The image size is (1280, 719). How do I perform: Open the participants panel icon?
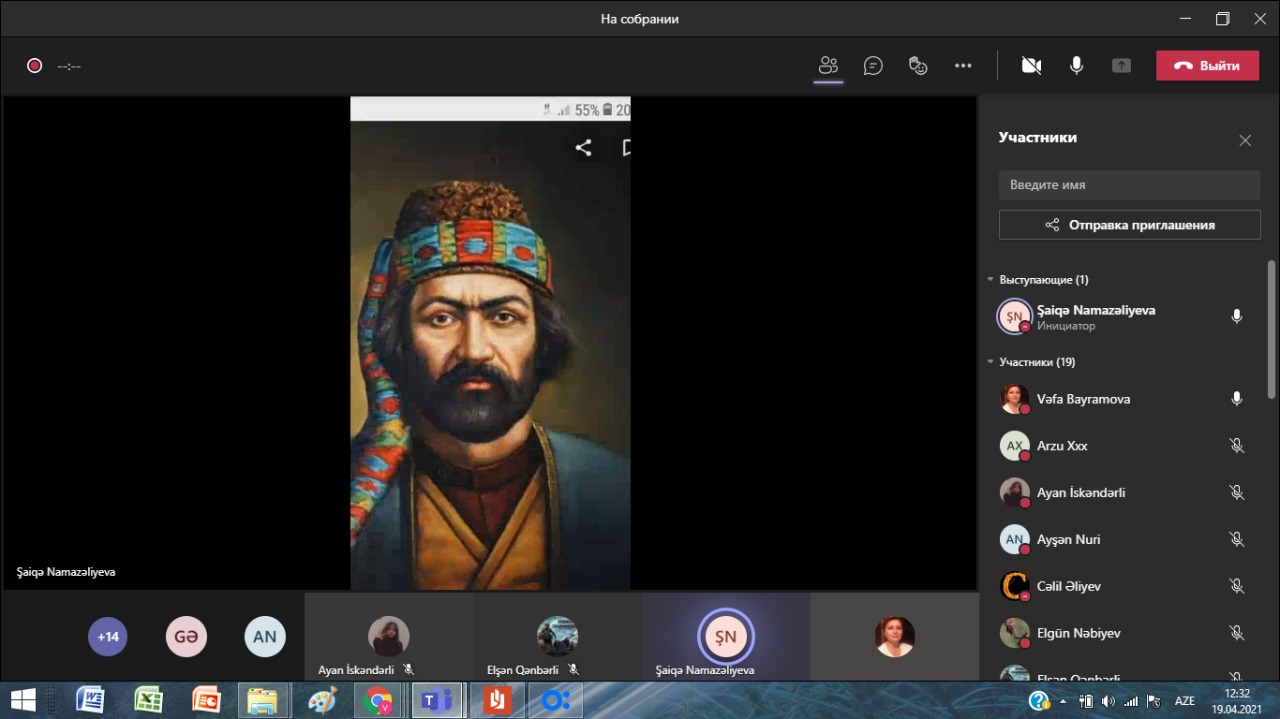828,66
